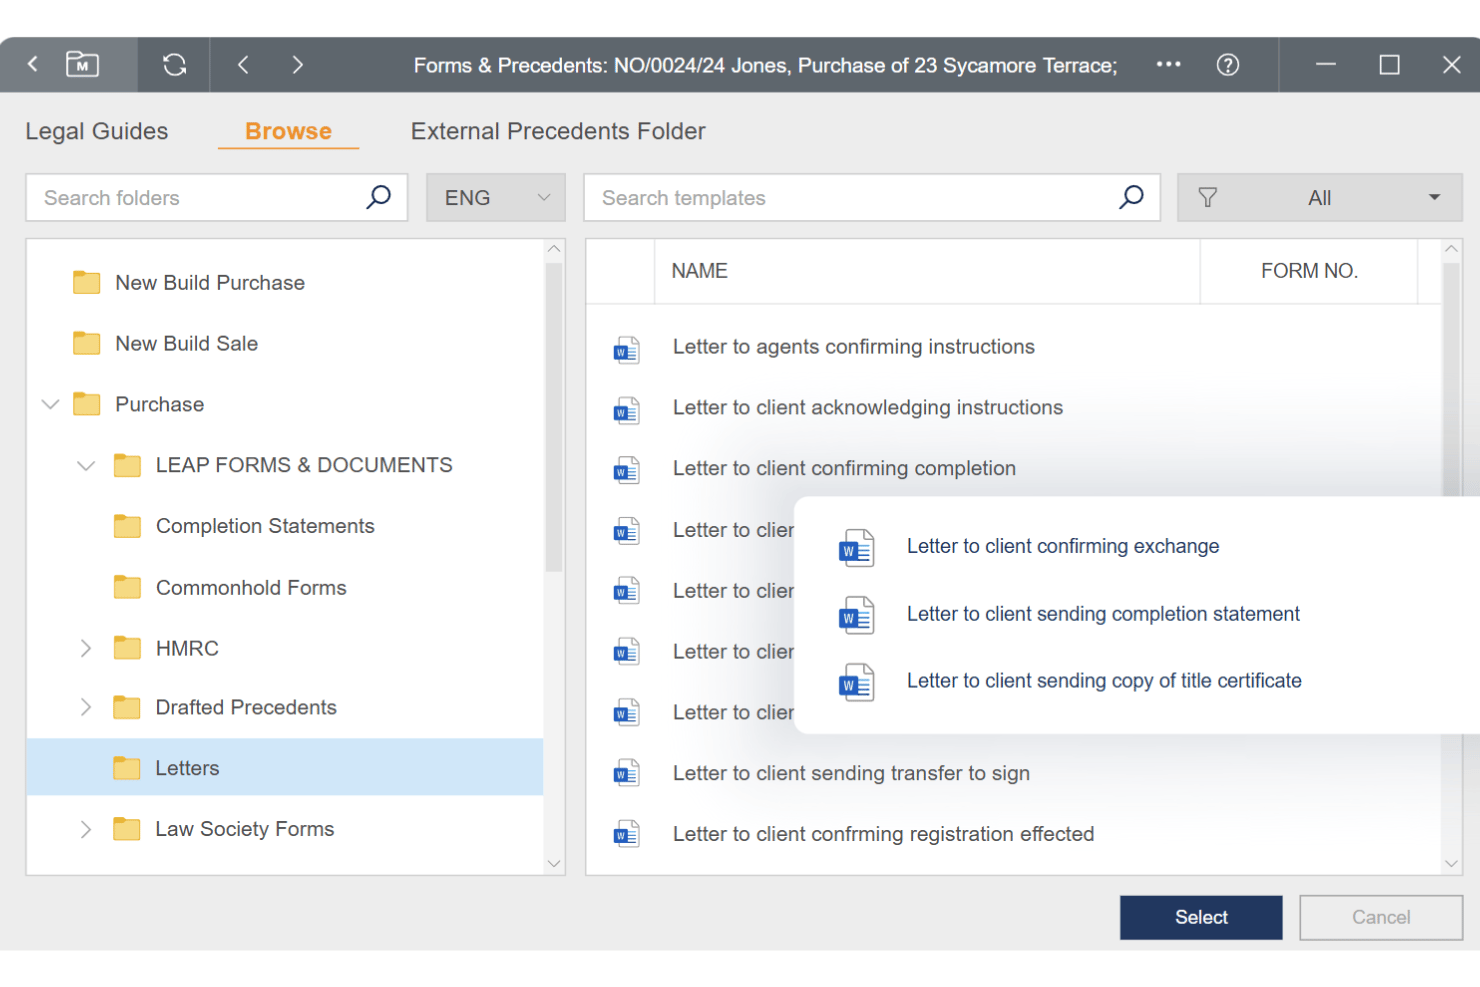
Task: Expand the Drafted Precedents folder
Action: coord(86,707)
